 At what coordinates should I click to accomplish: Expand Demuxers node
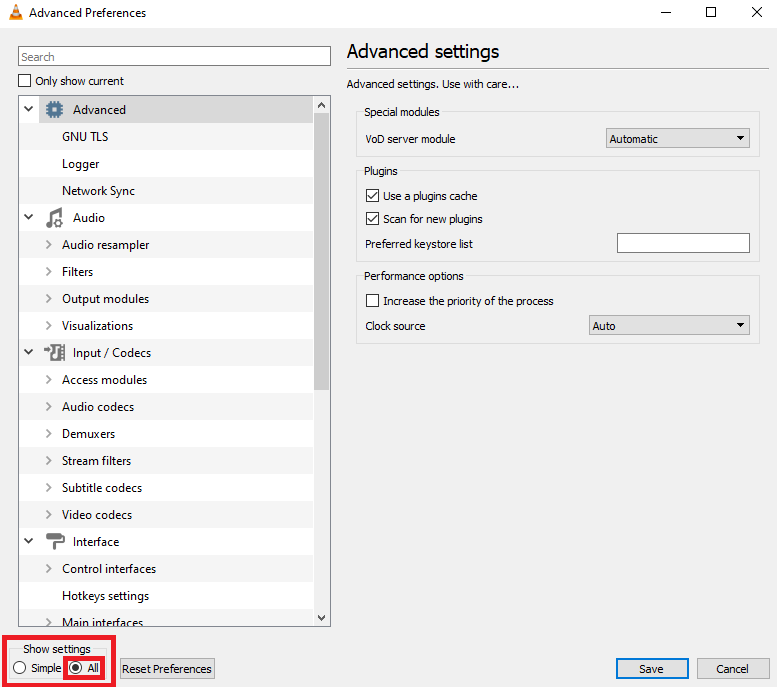pos(49,434)
